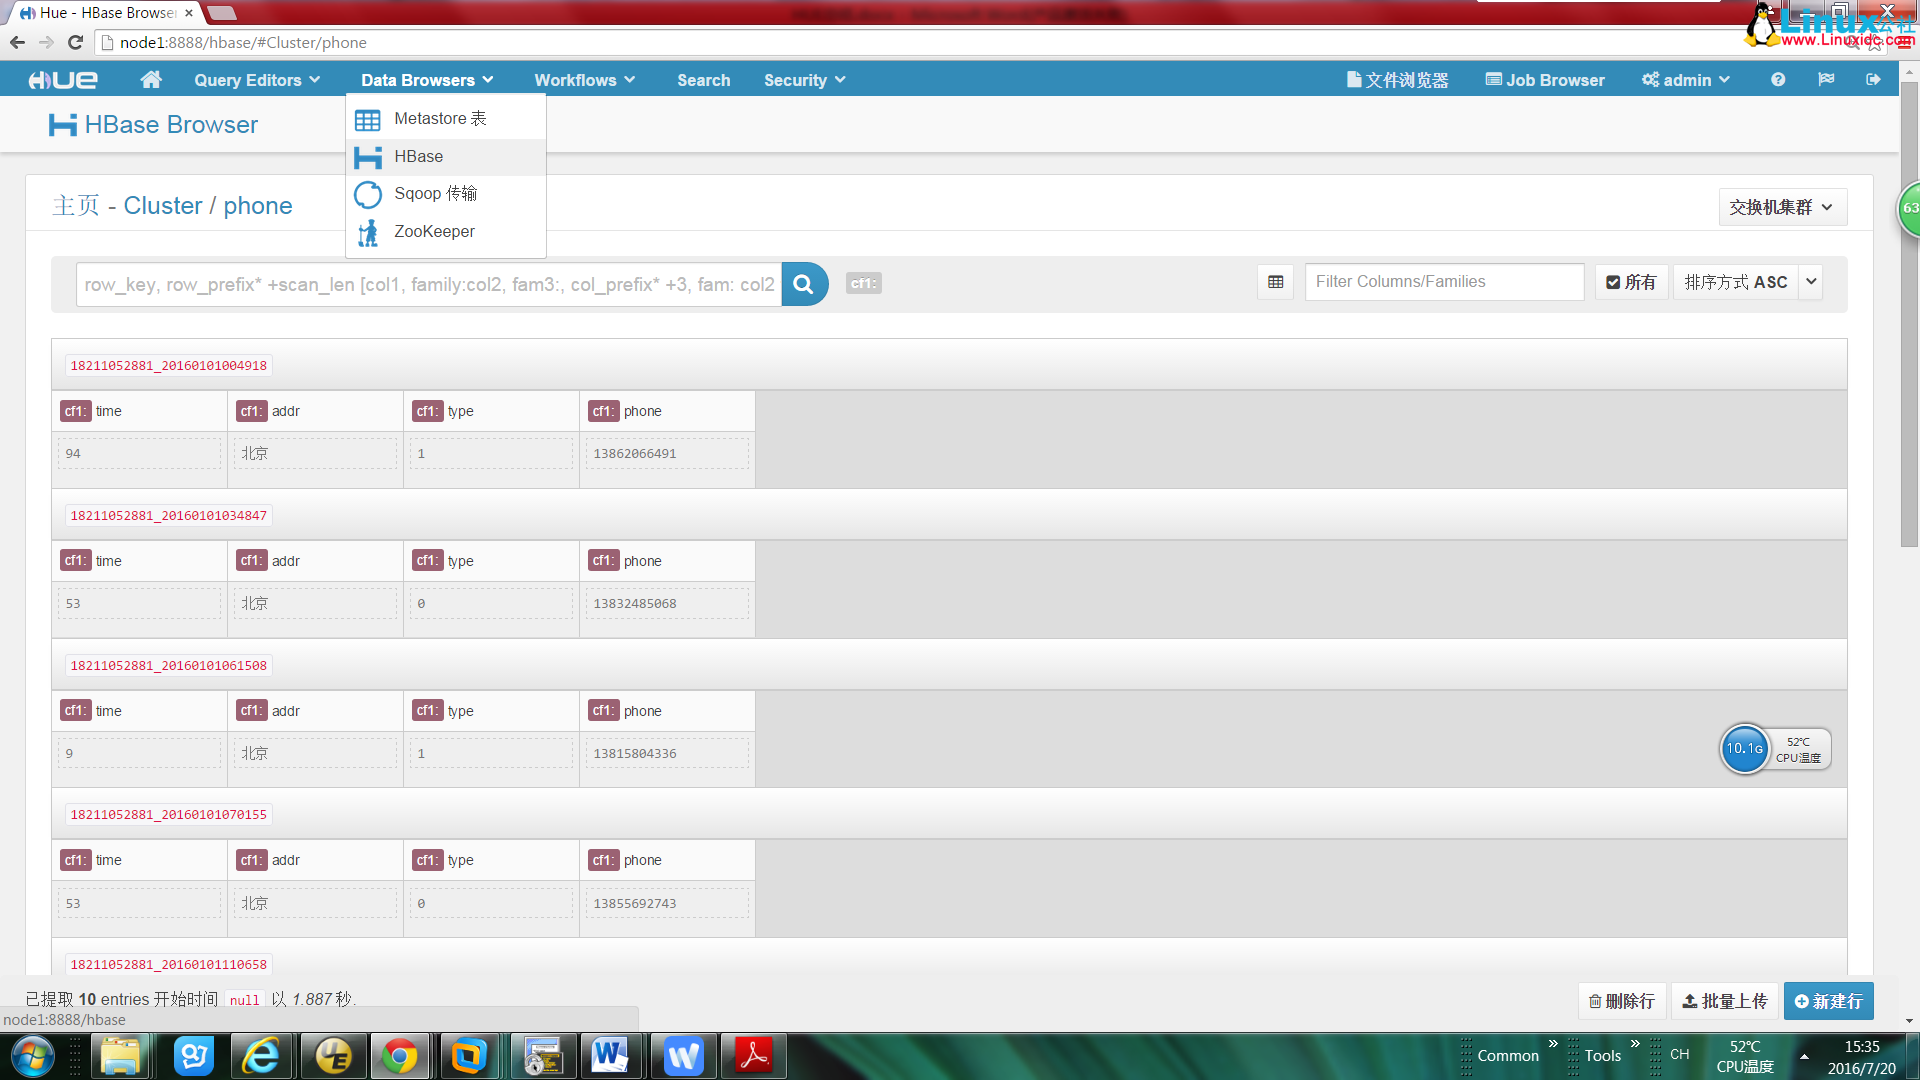1920x1080 pixels.
Task: Toggle 排序方式 ASC sort order
Action: [x=1735, y=282]
